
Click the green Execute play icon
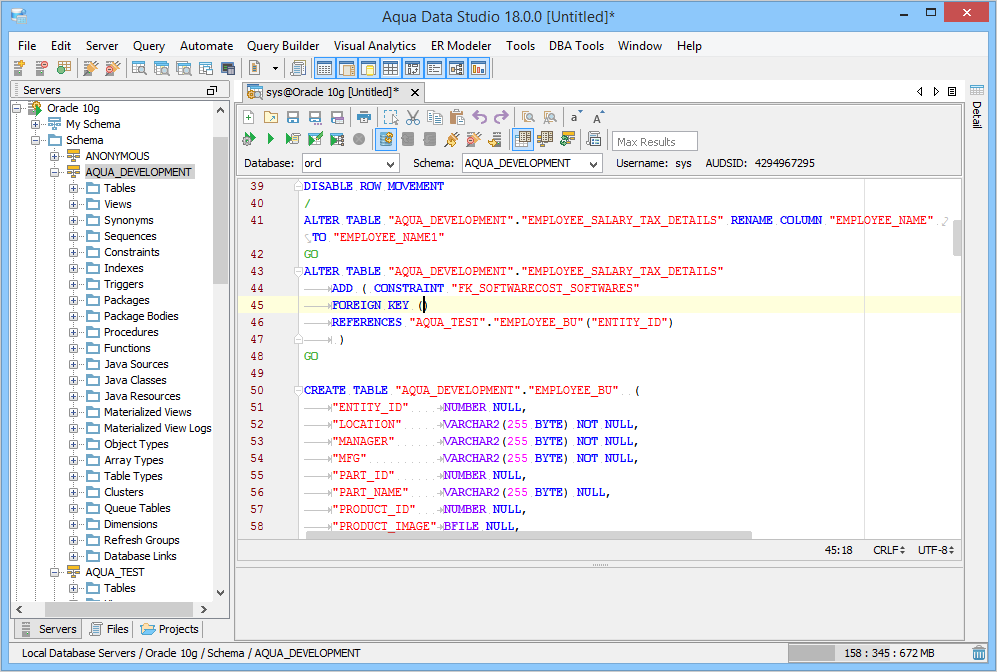tap(270, 139)
